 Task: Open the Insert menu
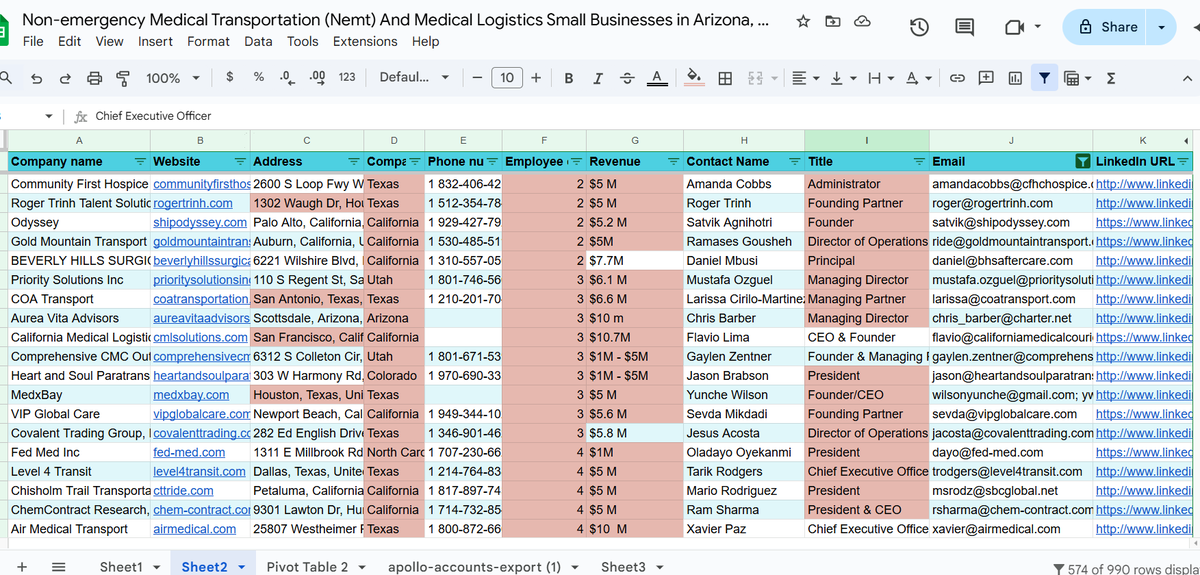[x=155, y=41]
